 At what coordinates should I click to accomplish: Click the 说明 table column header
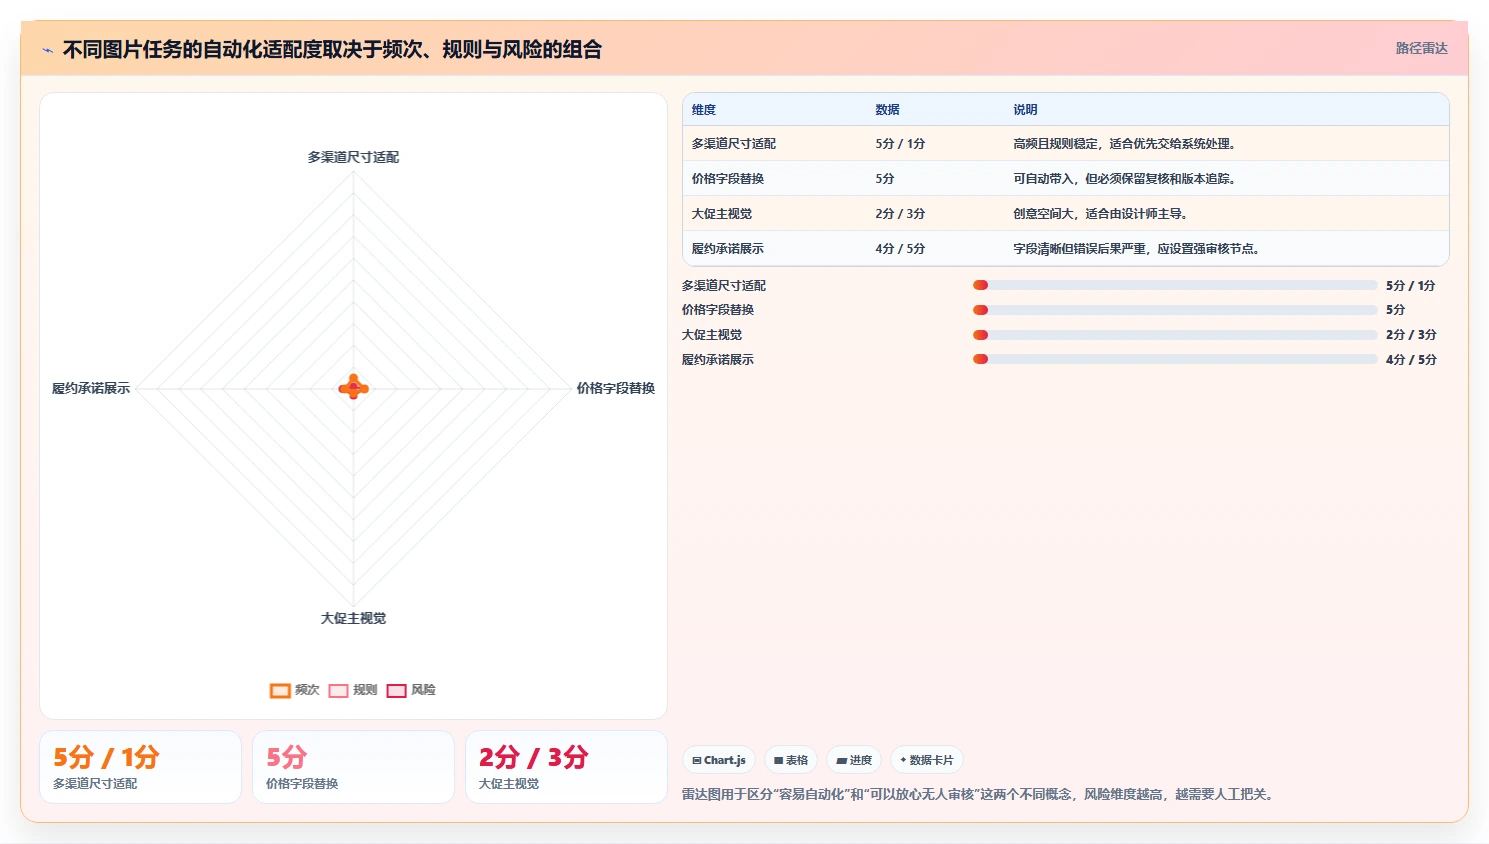(1025, 110)
